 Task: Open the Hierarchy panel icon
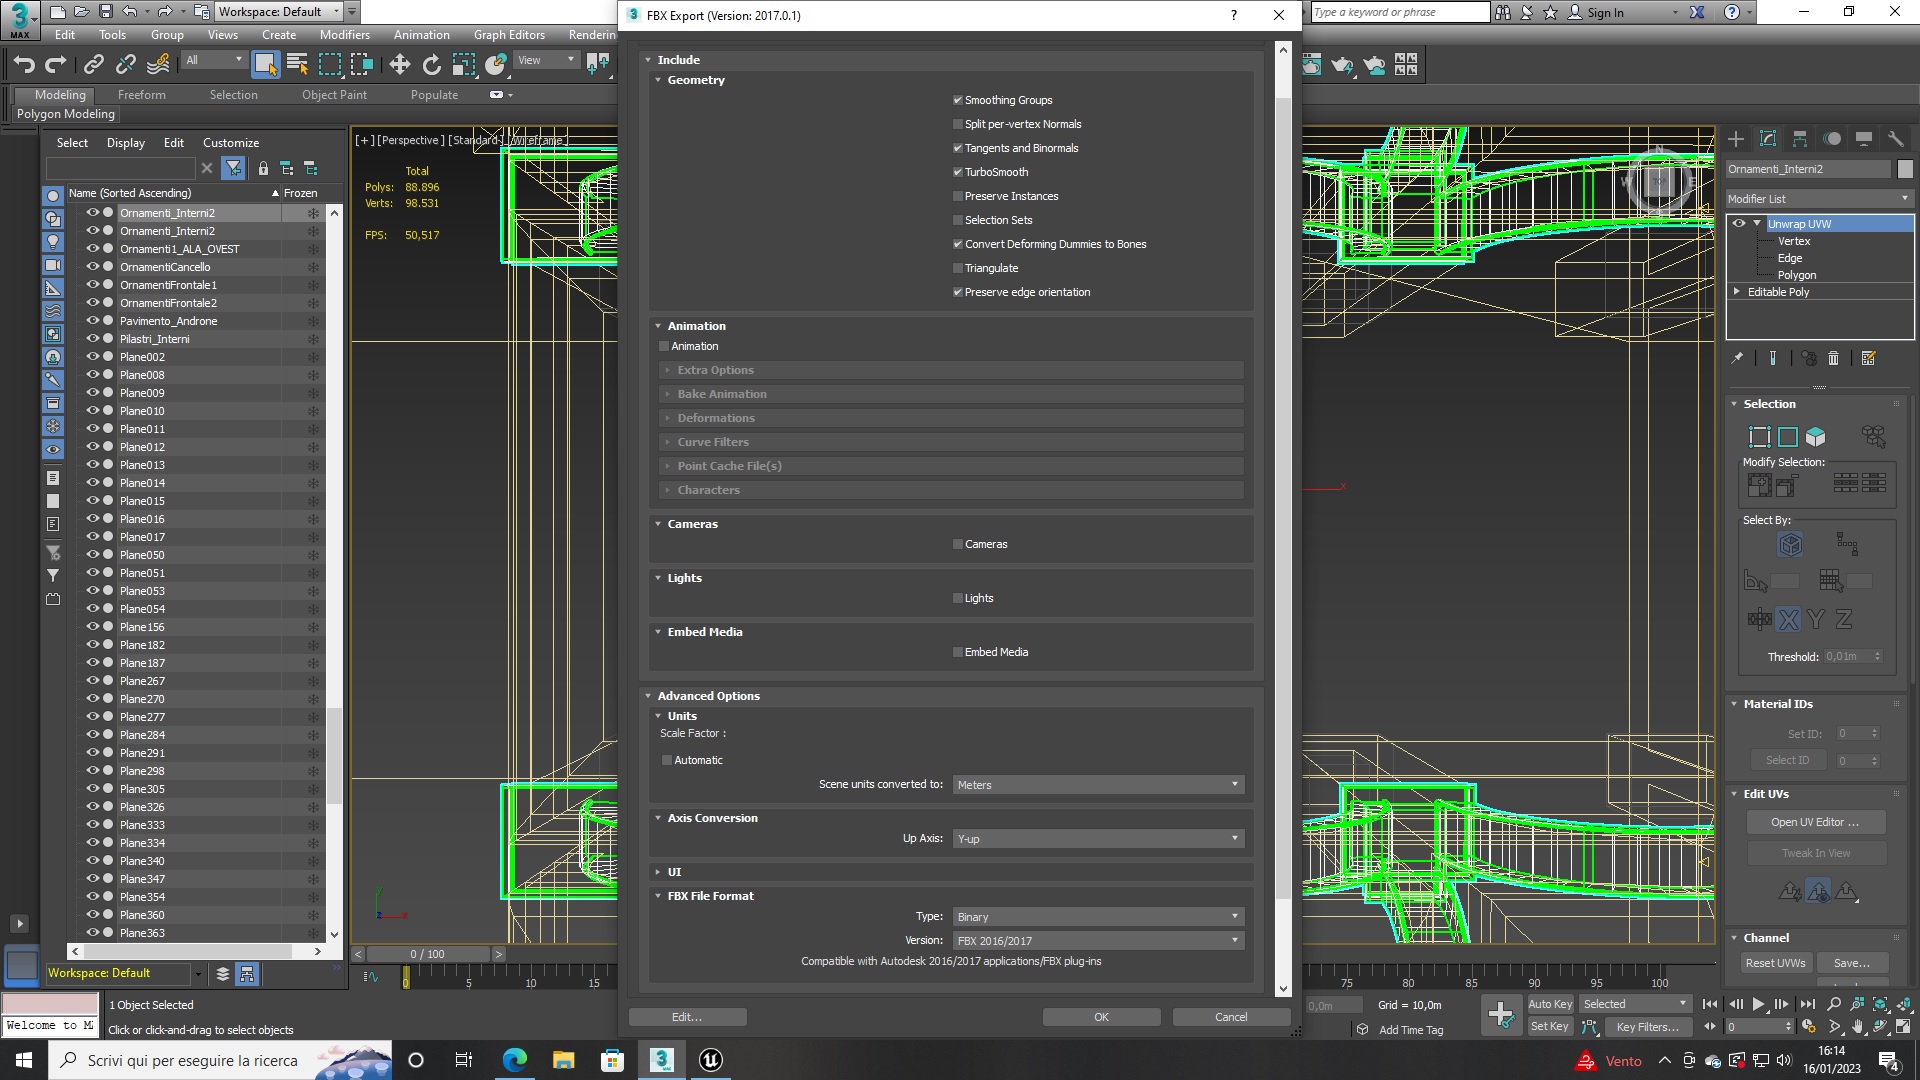click(x=1800, y=139)
